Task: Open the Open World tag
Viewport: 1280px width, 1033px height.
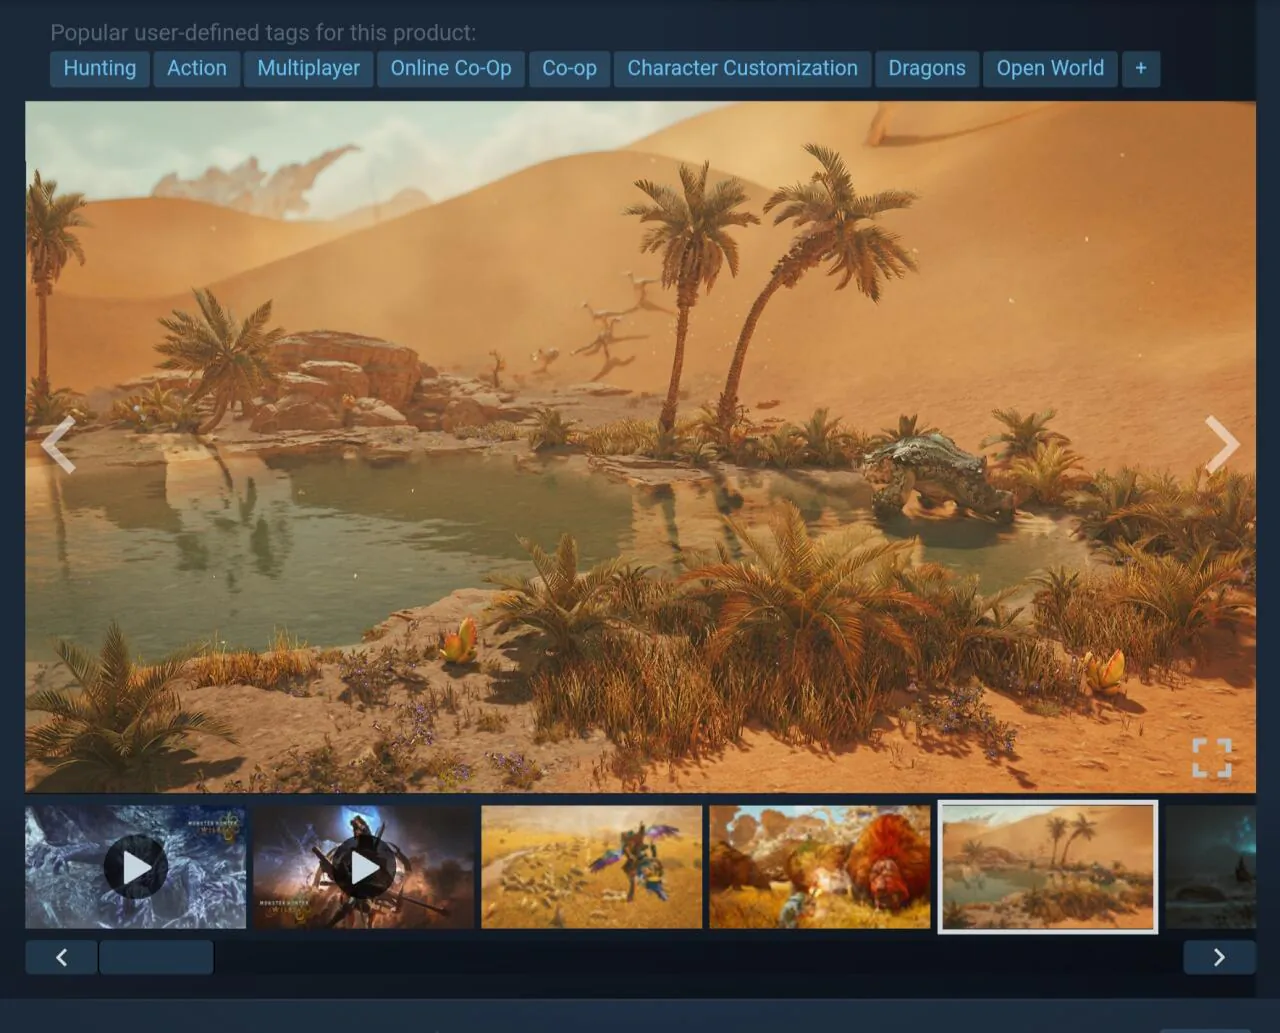Action: [1050, 69]
